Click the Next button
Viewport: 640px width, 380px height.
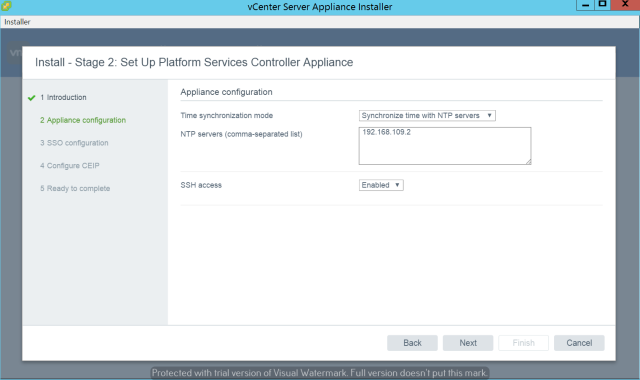(x=468, y=343)
